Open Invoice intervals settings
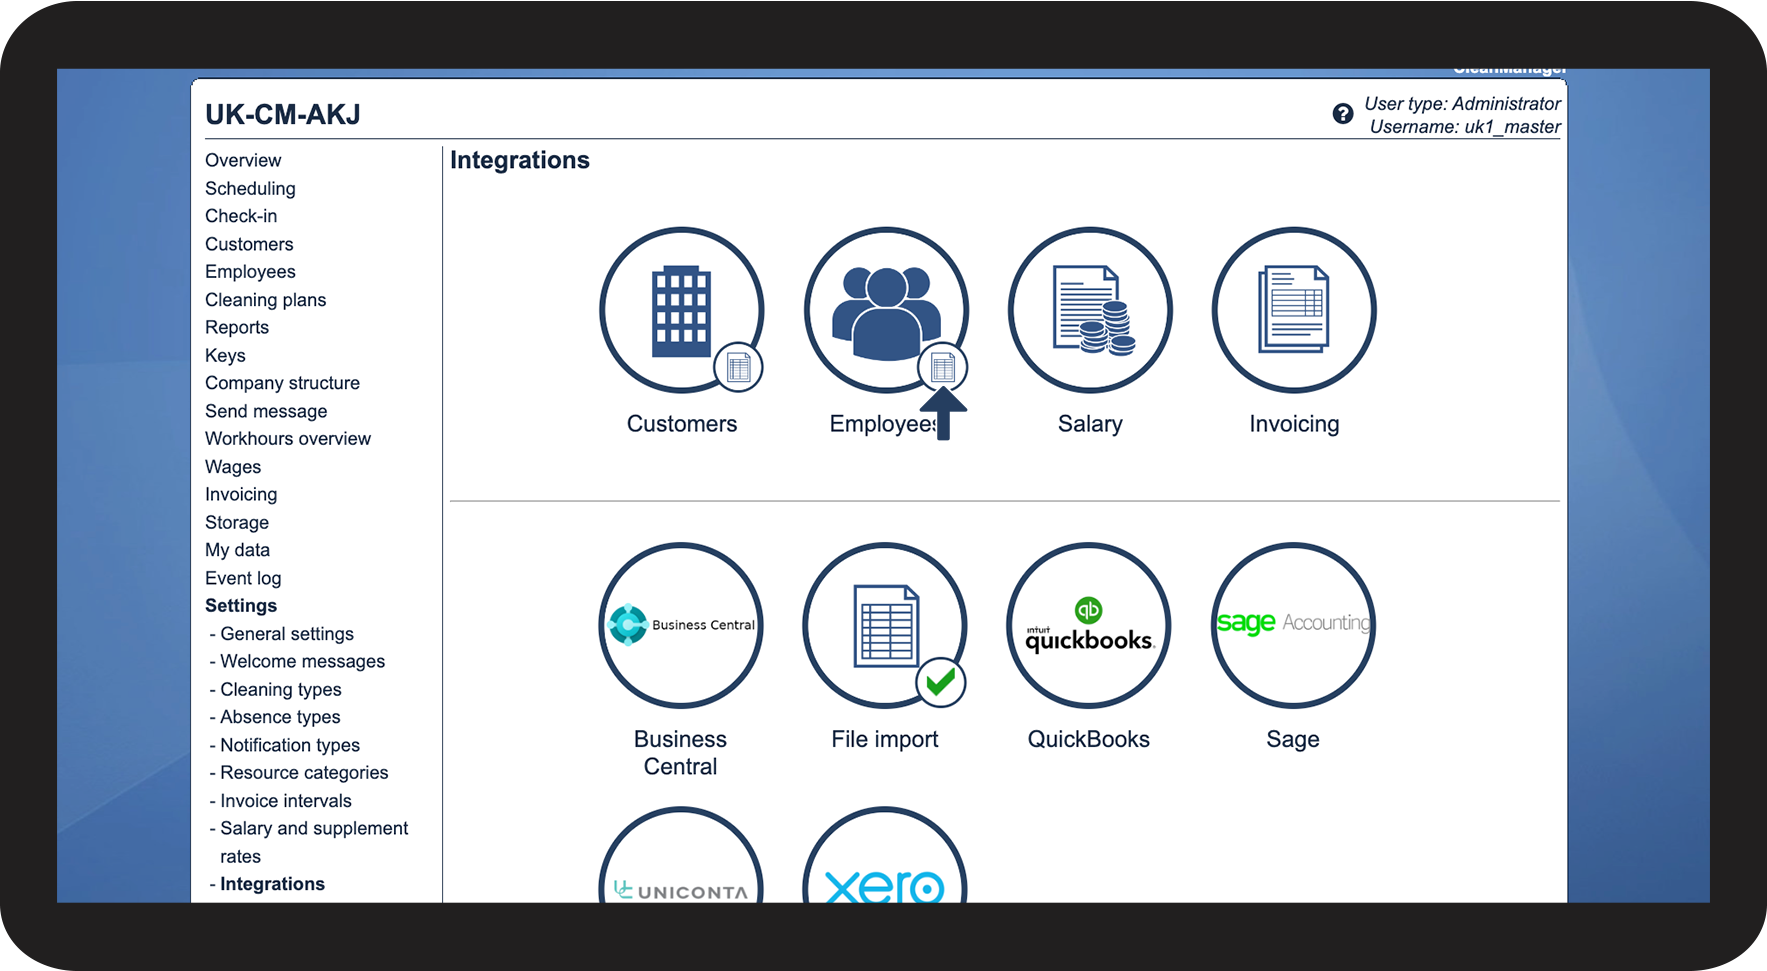 coord(286,800)
